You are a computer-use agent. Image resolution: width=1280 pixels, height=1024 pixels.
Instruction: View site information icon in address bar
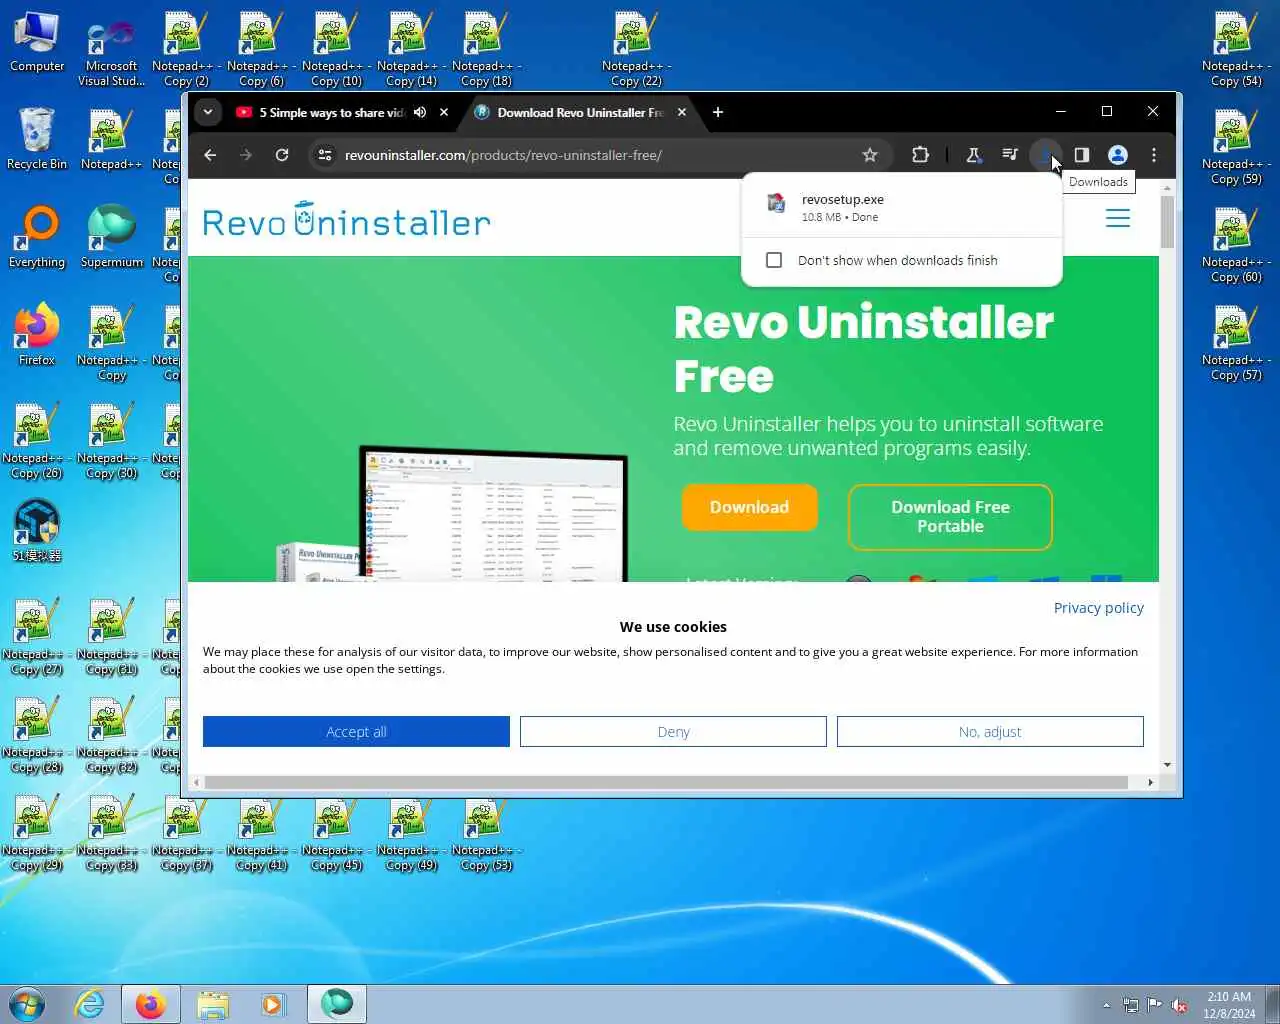point(324,155)
